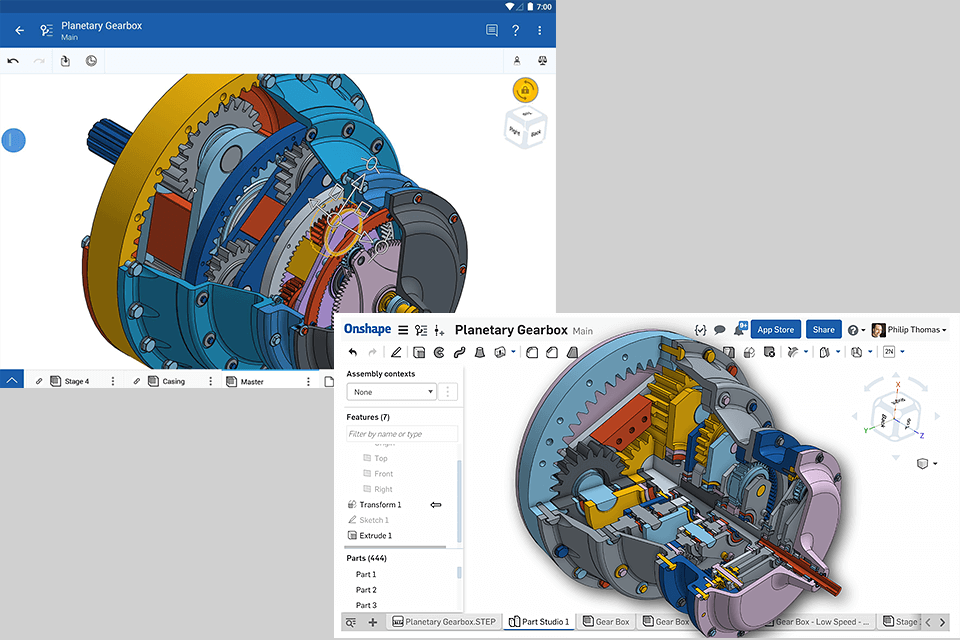This screenshot has height=640, width=960.
Task: Open the display options dropdown below the view cube
Action: [923, 463]
